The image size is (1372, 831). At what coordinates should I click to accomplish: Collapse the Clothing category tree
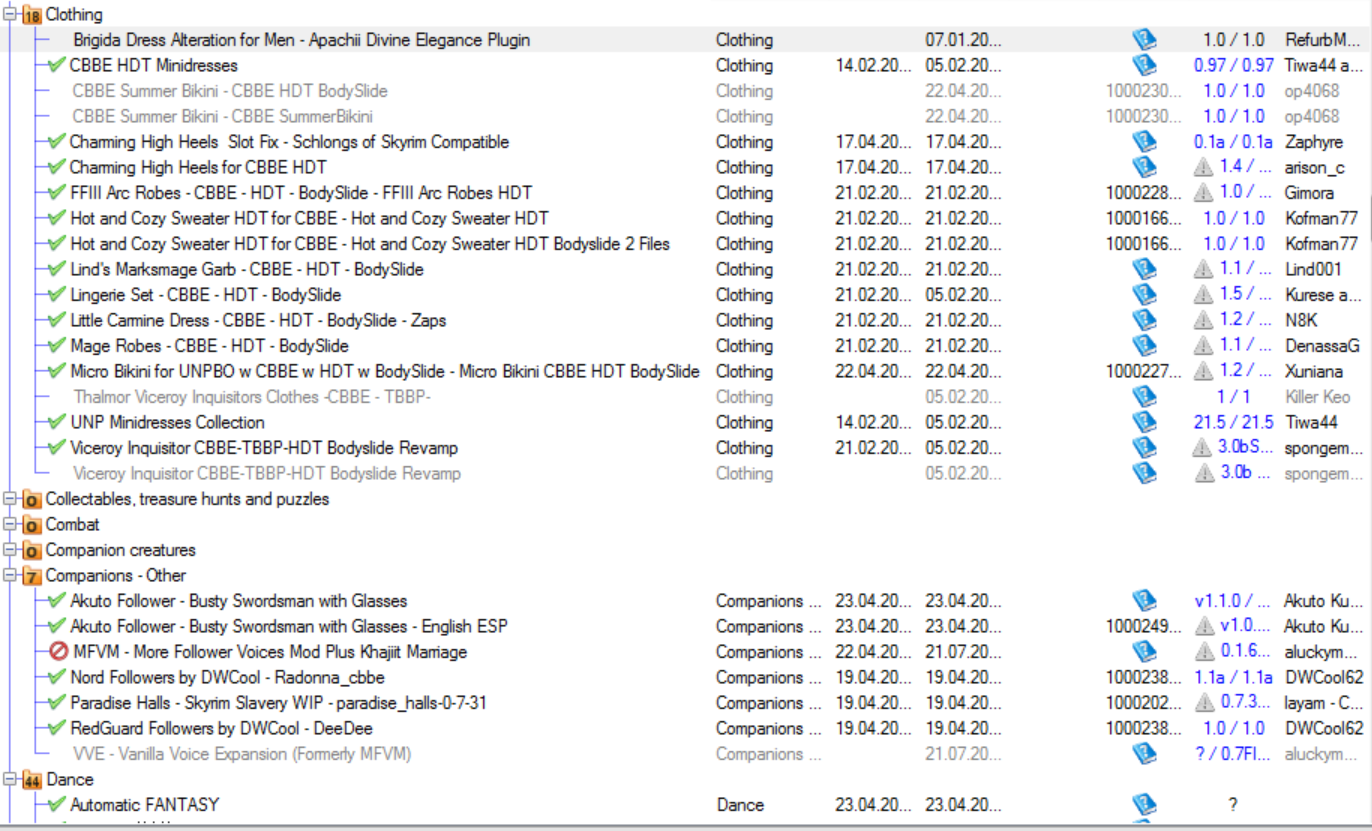tap(10, 14)
